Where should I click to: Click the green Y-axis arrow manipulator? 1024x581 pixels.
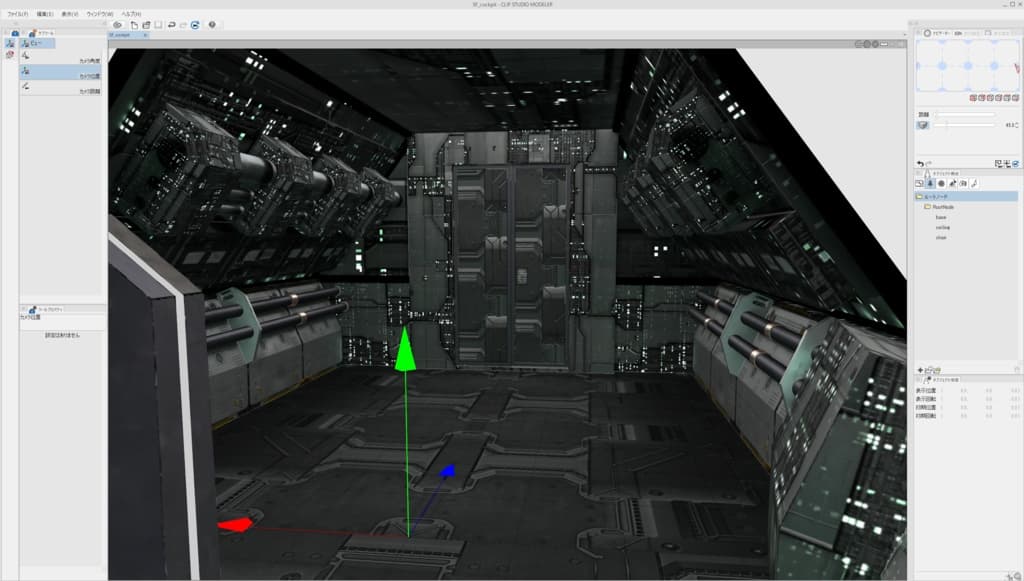[x=406, y=349]
